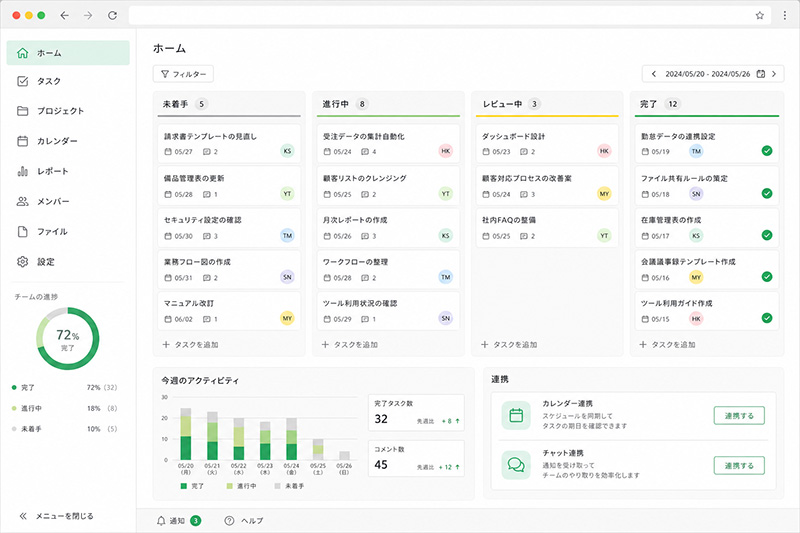Click the 進行中 18% legend row
Image resolution: width=800 pixels, height=533 pixels.
[65, 409]
